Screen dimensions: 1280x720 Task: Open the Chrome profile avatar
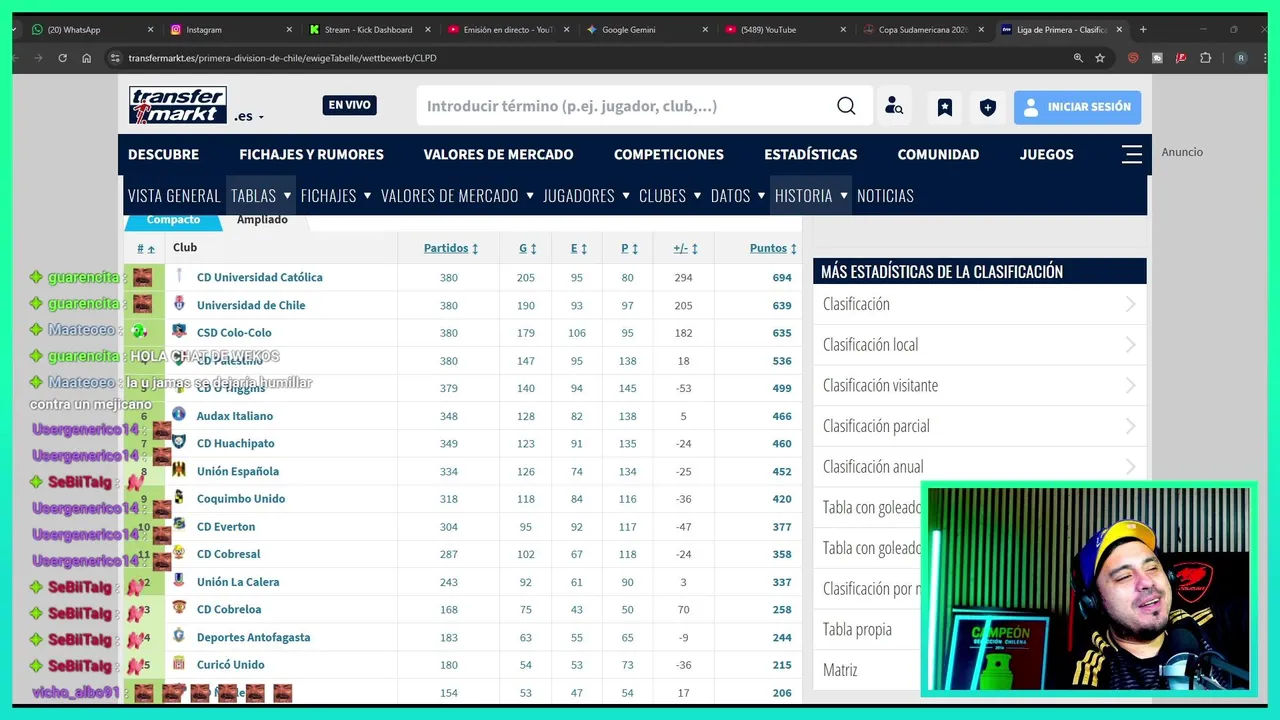[x=1241, y=58]
